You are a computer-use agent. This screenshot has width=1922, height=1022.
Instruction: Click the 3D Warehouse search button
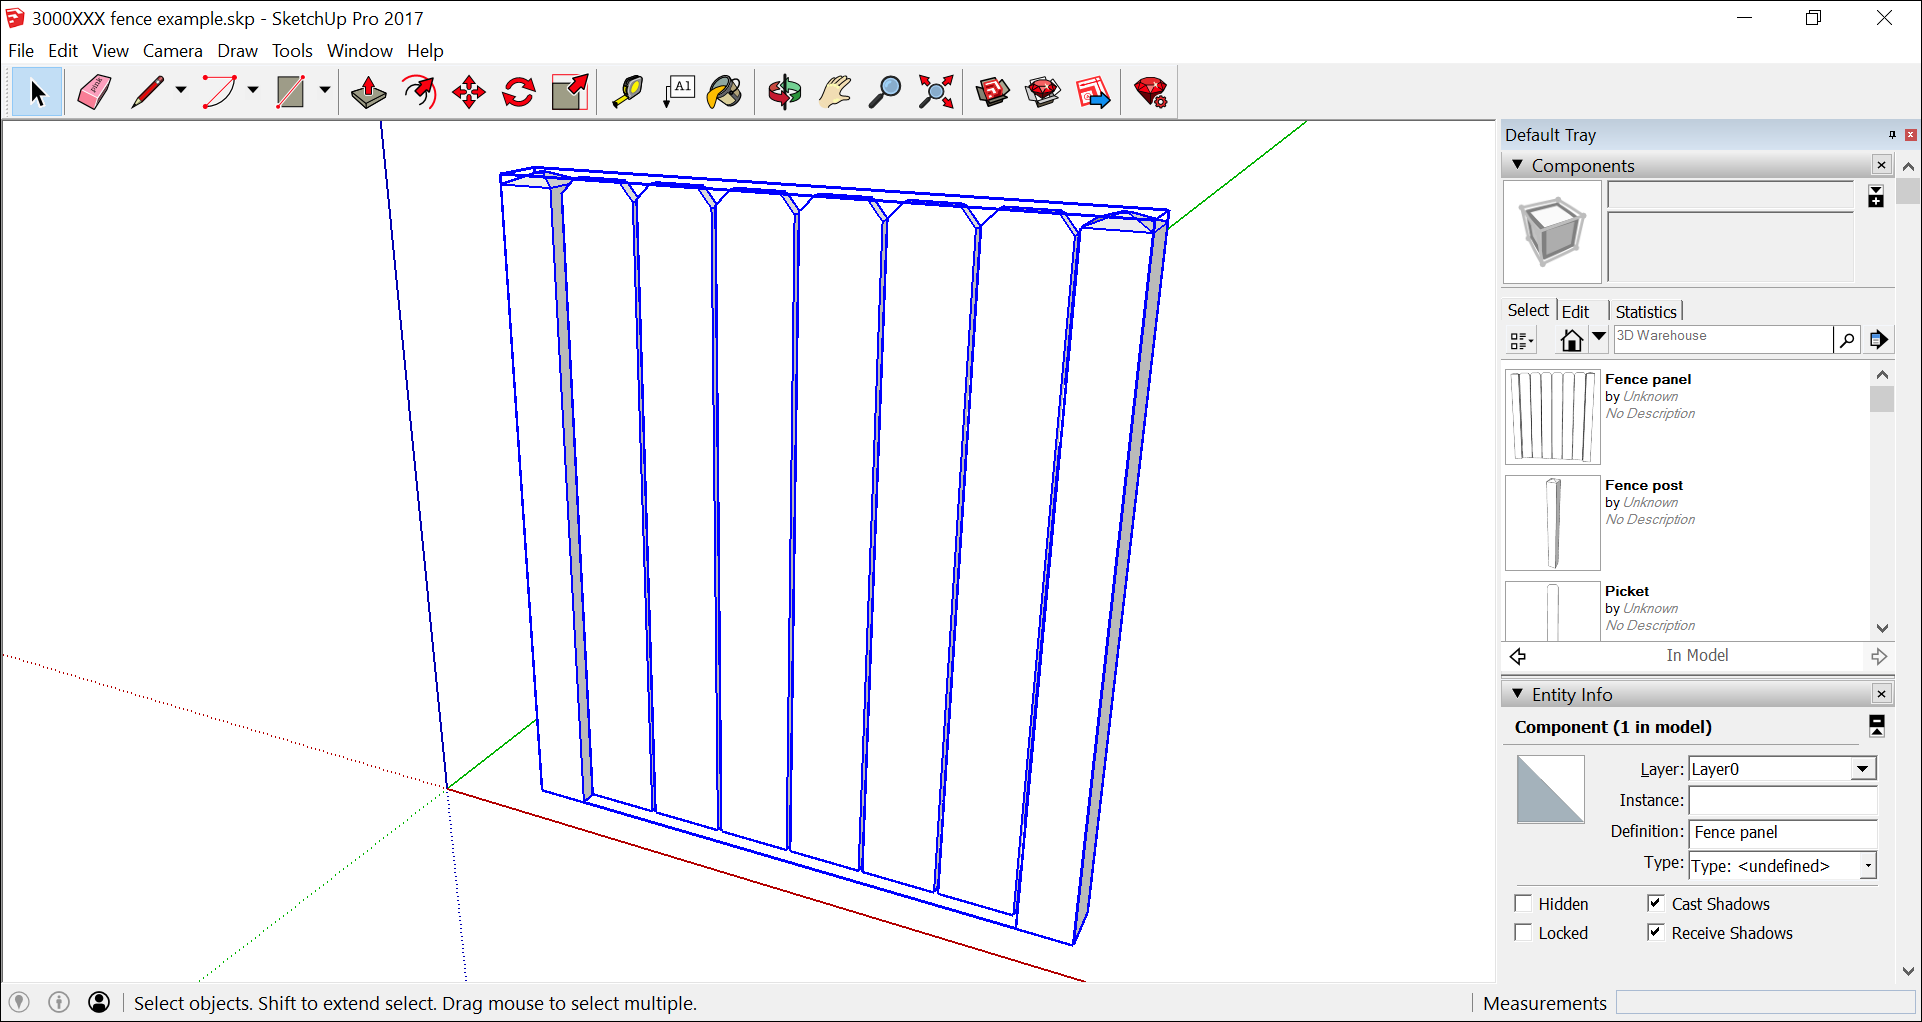(1846, 340)
